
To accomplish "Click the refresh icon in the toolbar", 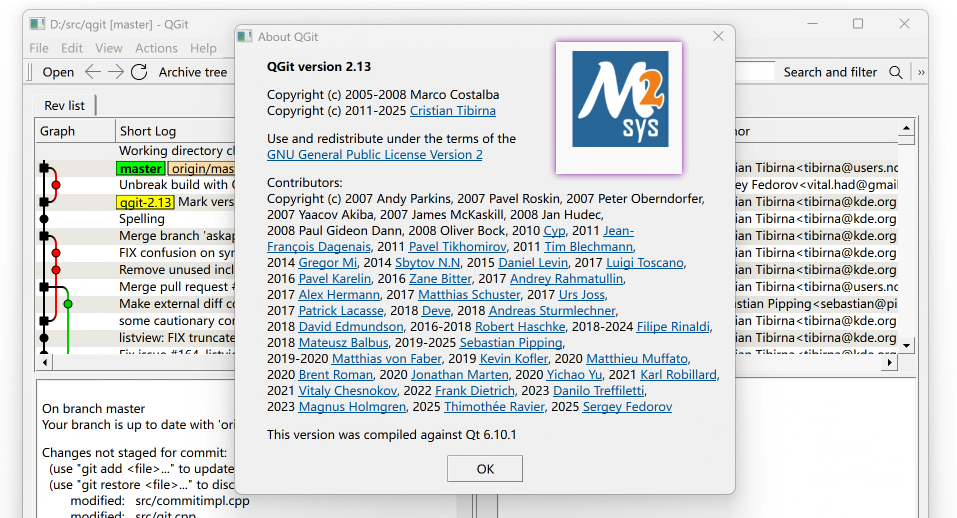I will tap(139, 72).
